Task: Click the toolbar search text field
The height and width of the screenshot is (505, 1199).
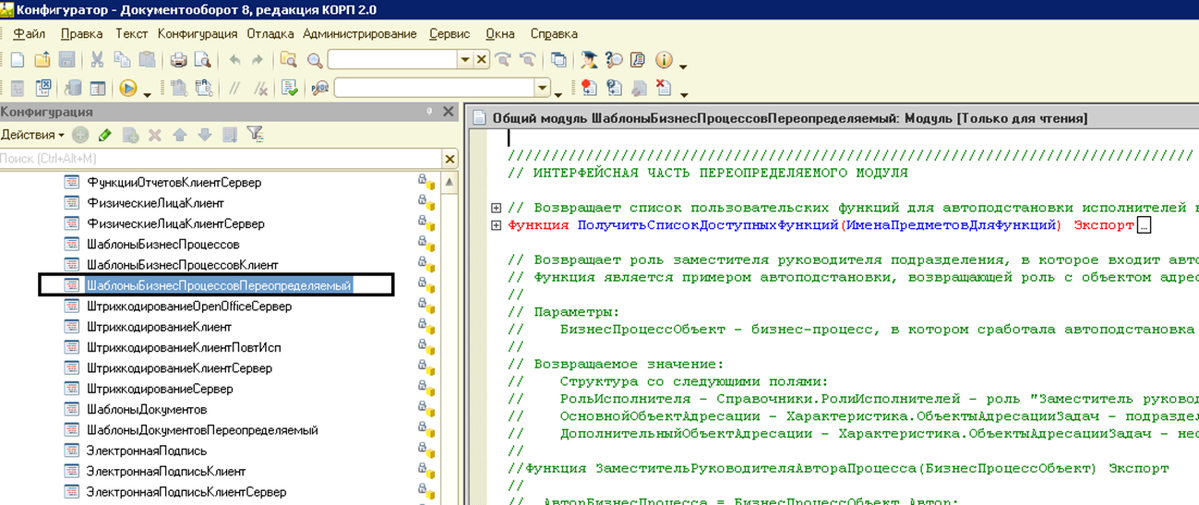Action: pyautogui.click(x=392, y=60)
